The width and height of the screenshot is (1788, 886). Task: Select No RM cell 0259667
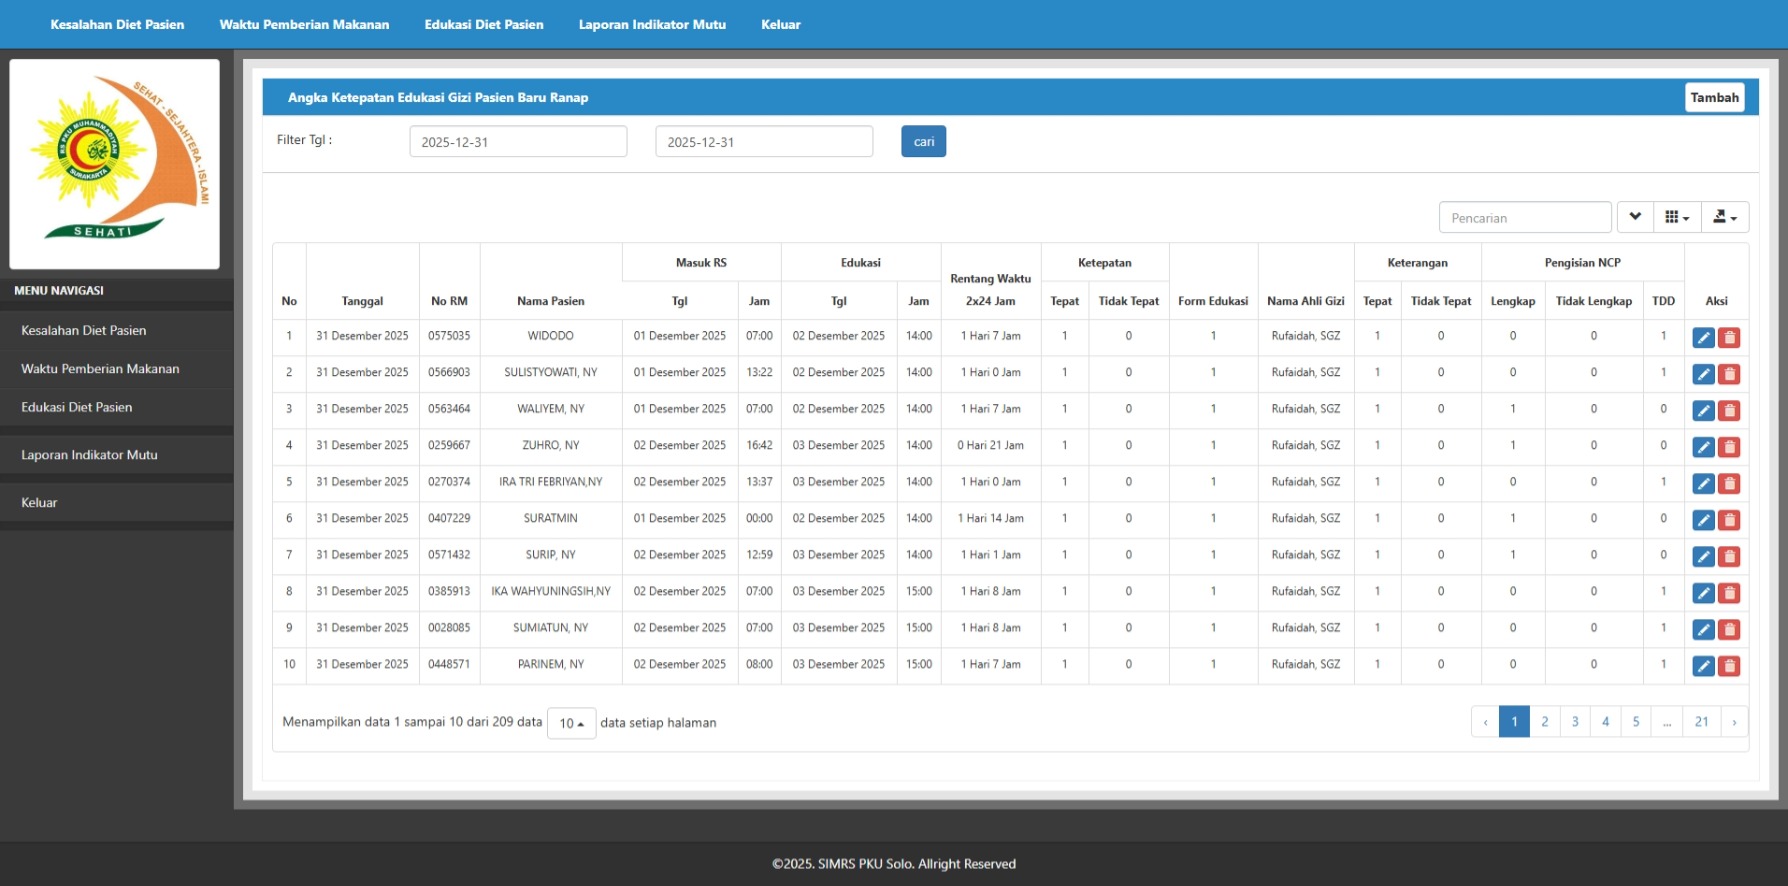449,445
